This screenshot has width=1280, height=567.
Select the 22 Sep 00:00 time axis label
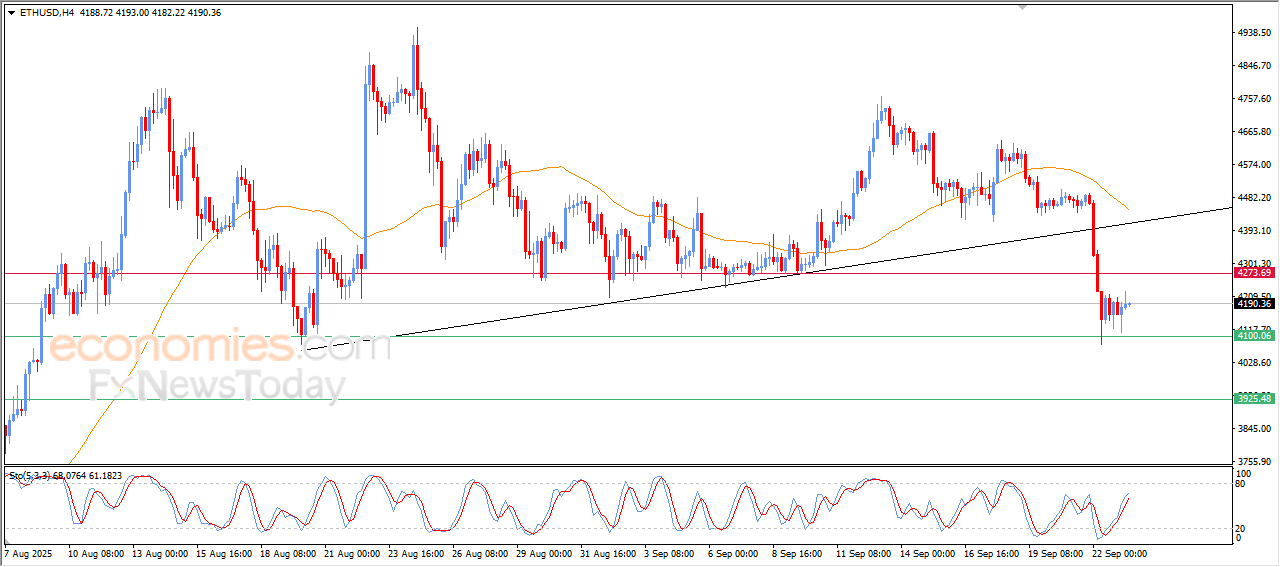[x=1119, y=553]
